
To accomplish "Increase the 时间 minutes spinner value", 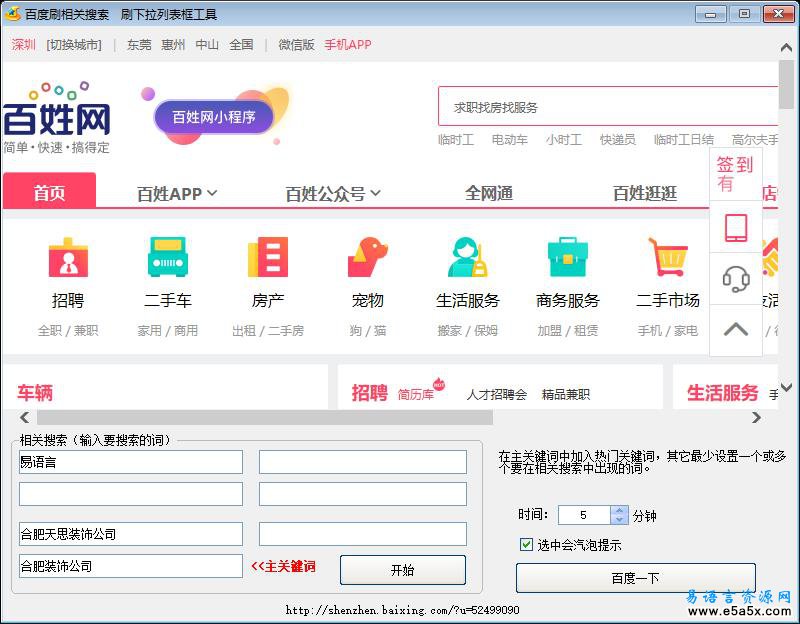I will click(619, 510).
